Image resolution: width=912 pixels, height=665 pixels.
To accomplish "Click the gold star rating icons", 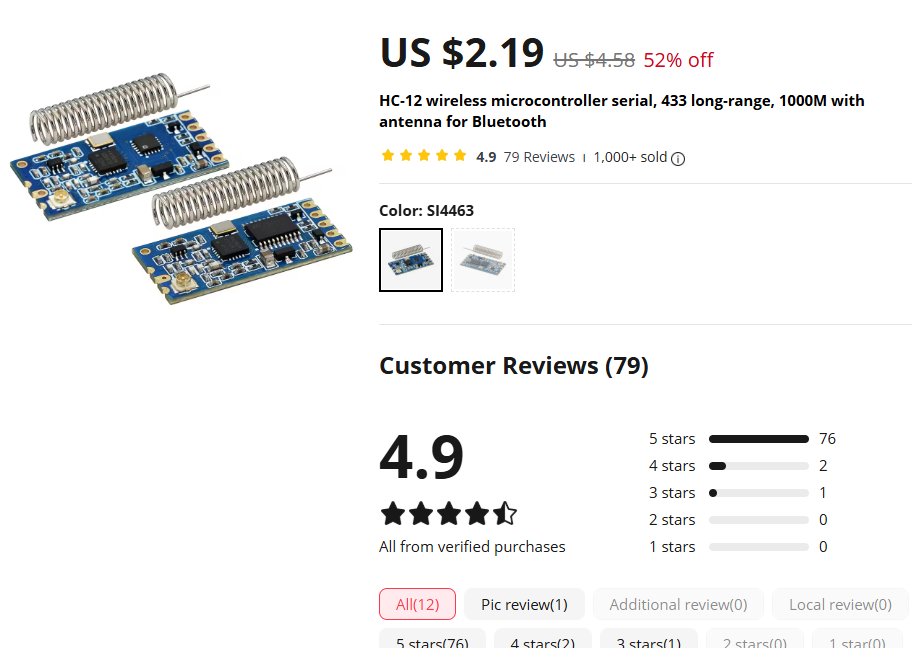I will pos(424,156).
